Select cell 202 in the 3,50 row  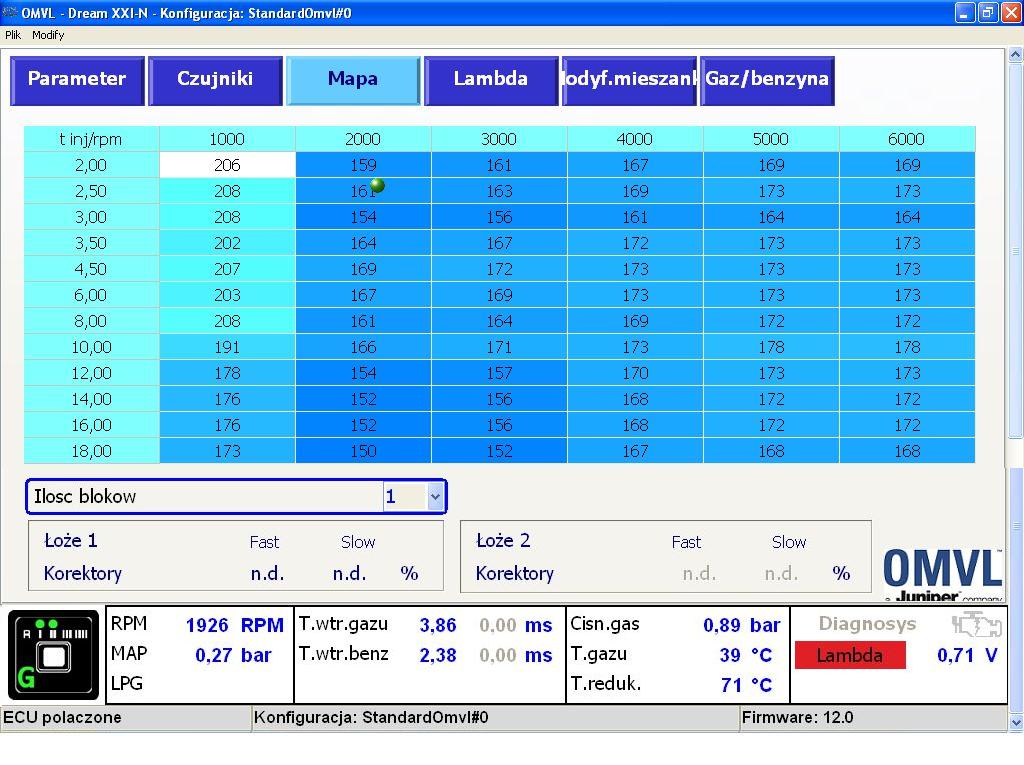click(x=227, y=243)
